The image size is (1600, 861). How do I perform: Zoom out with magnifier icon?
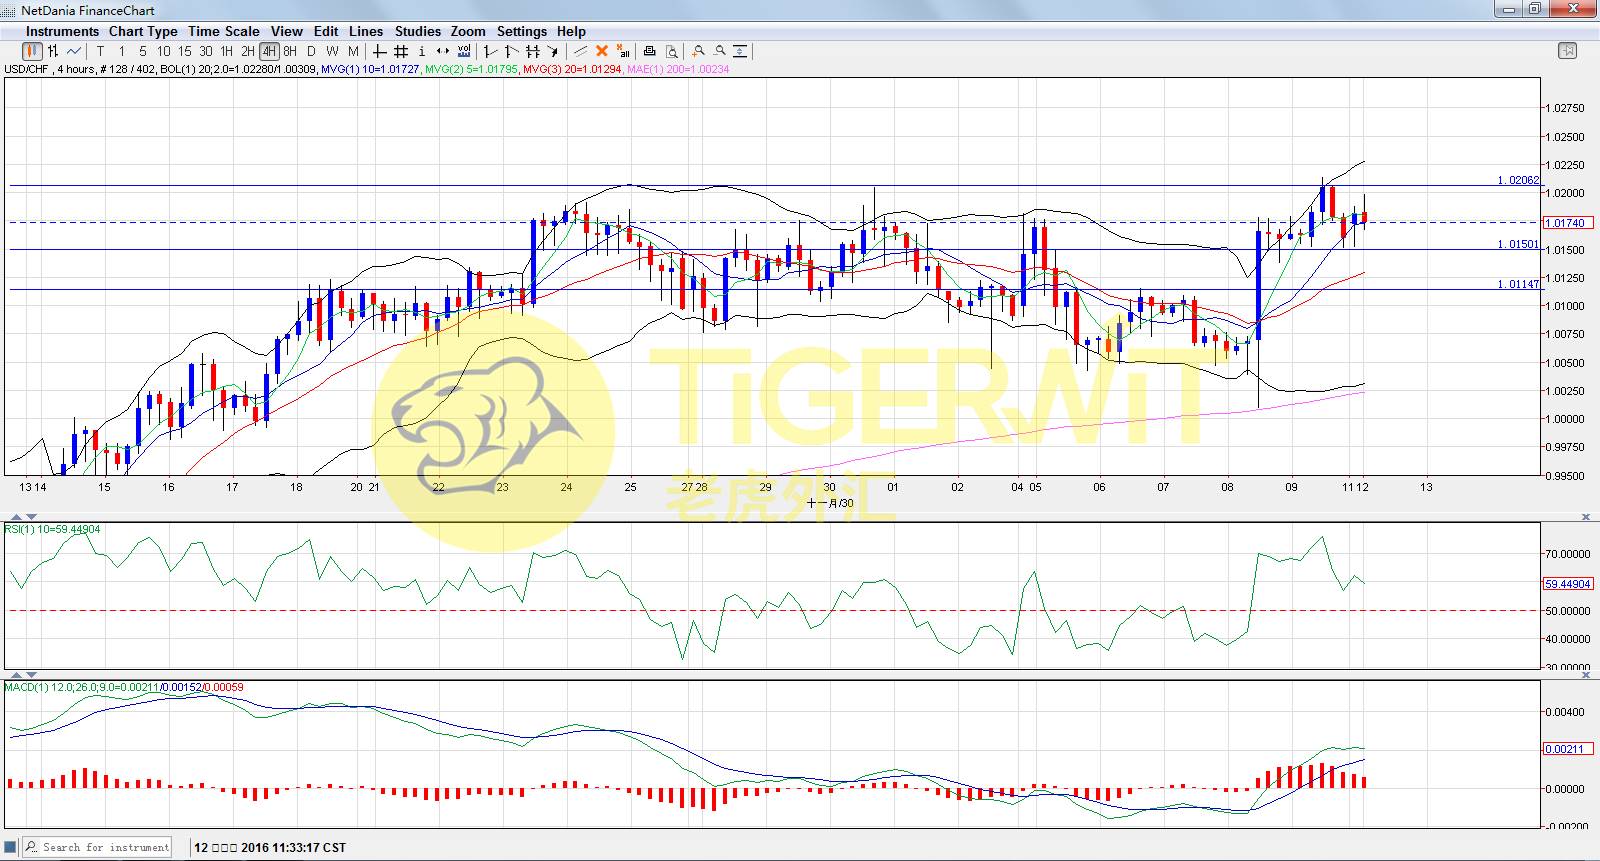point(719,51)
